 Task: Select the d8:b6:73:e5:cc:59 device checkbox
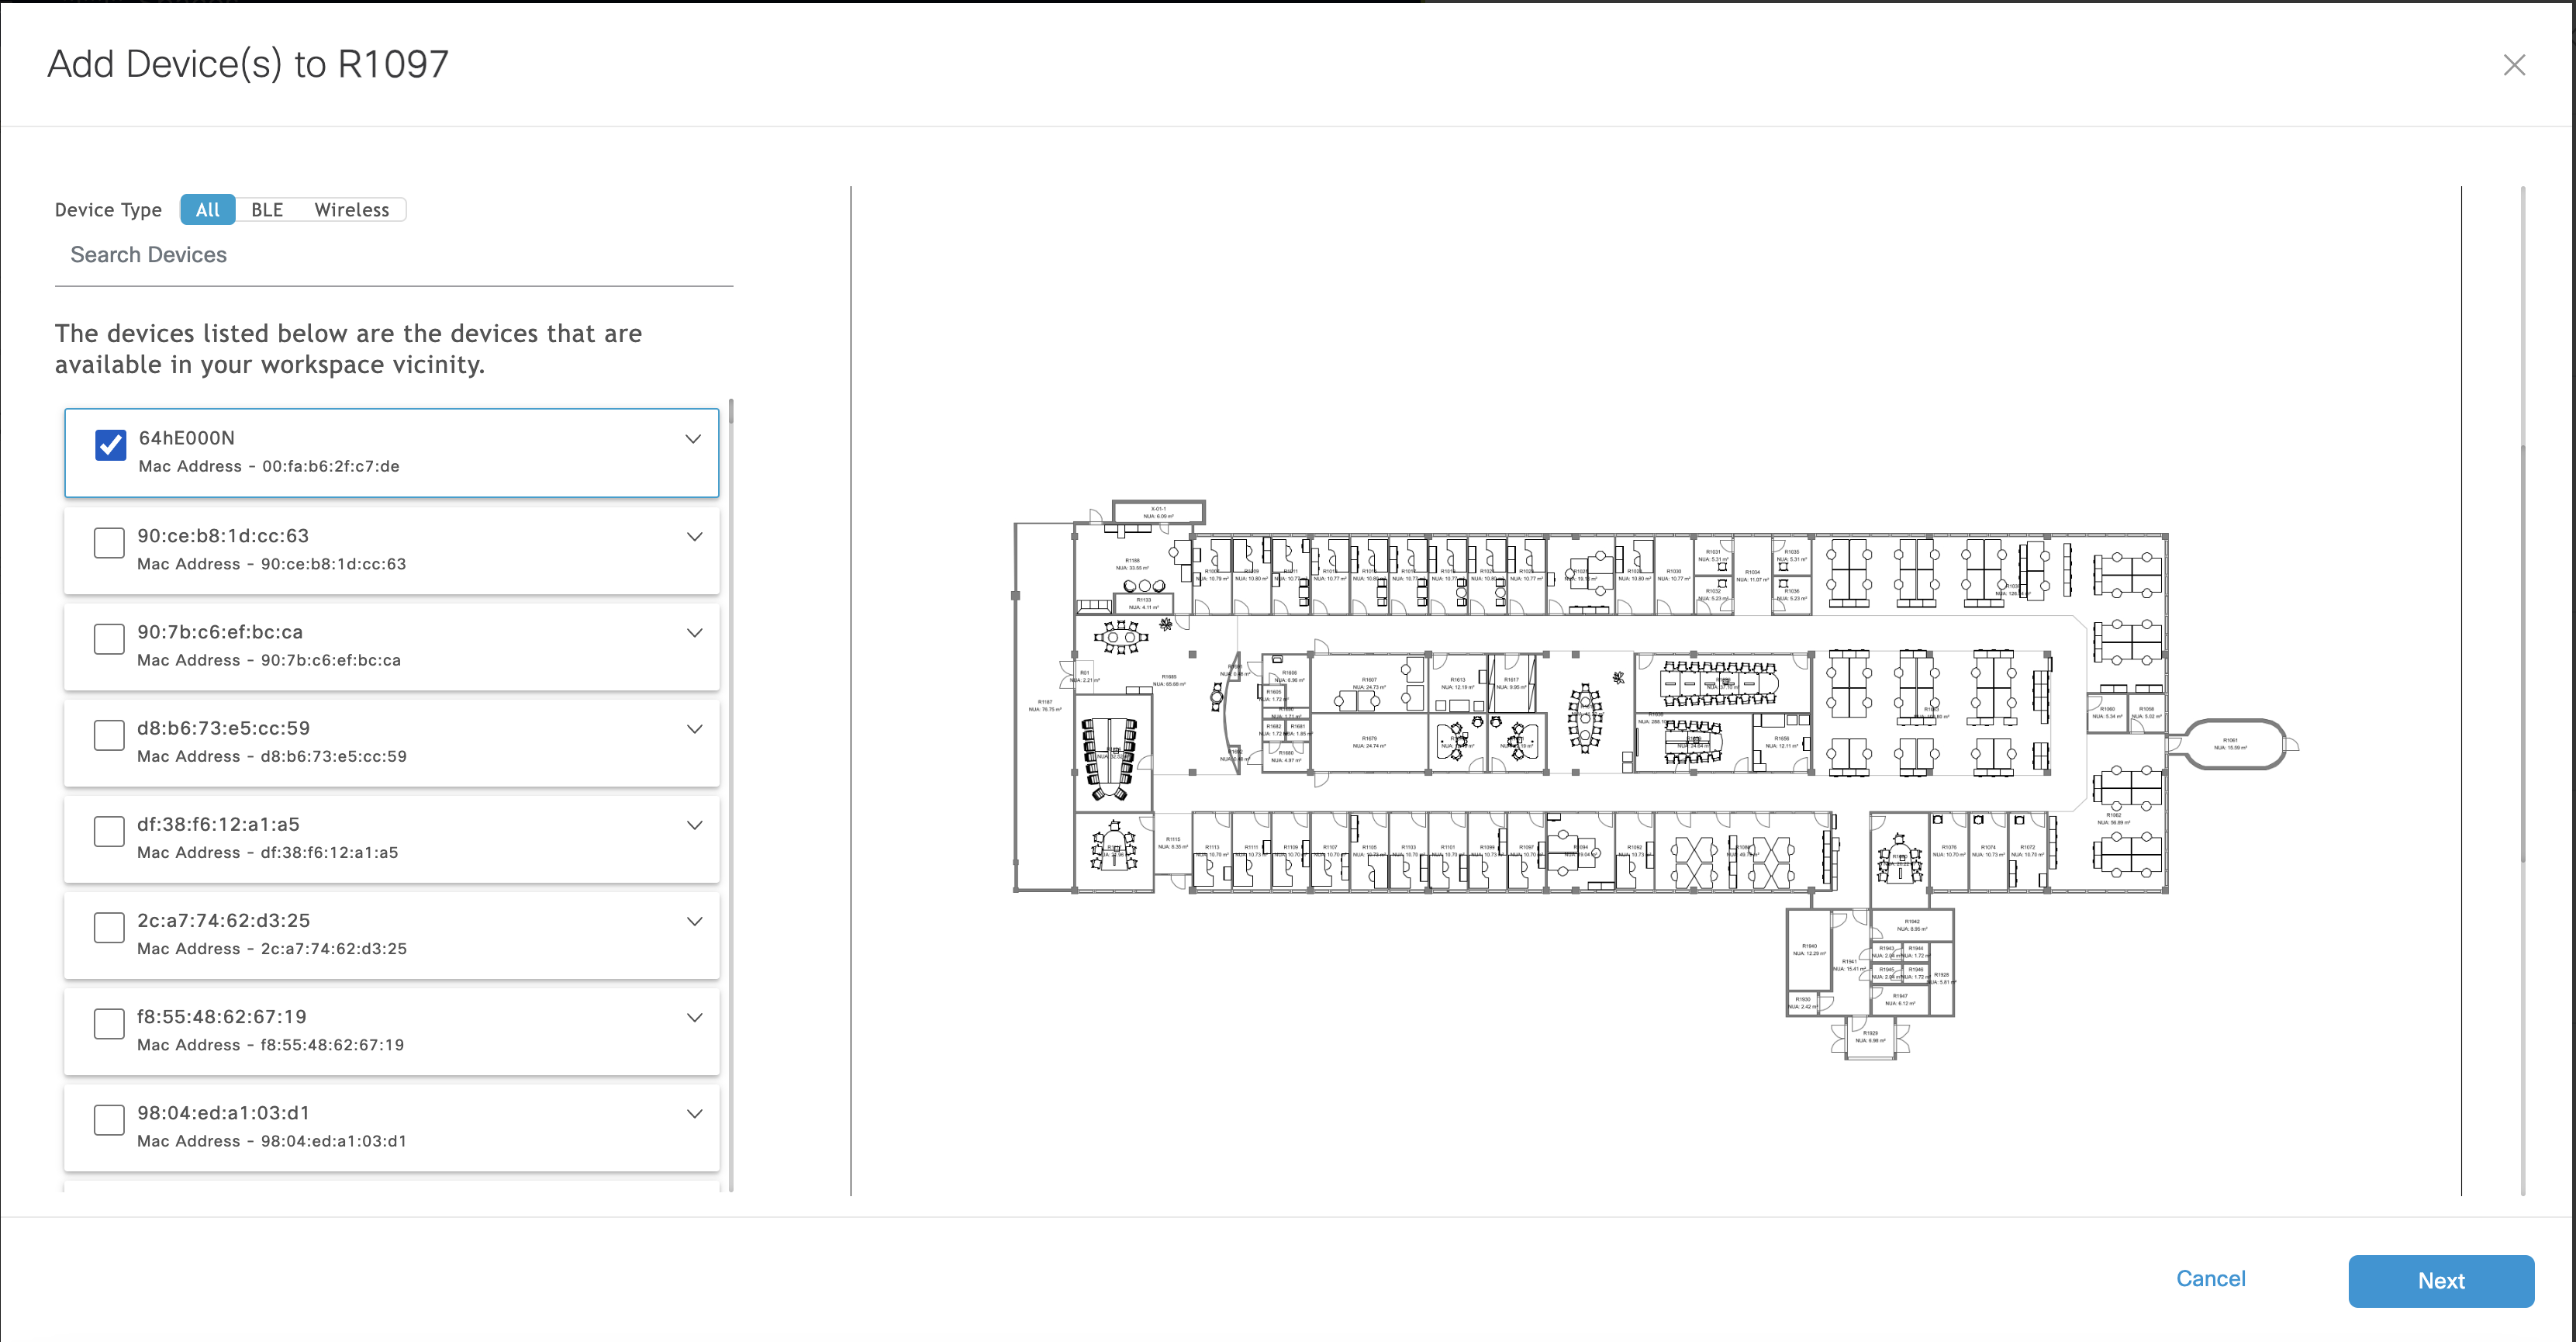(109, 735)
